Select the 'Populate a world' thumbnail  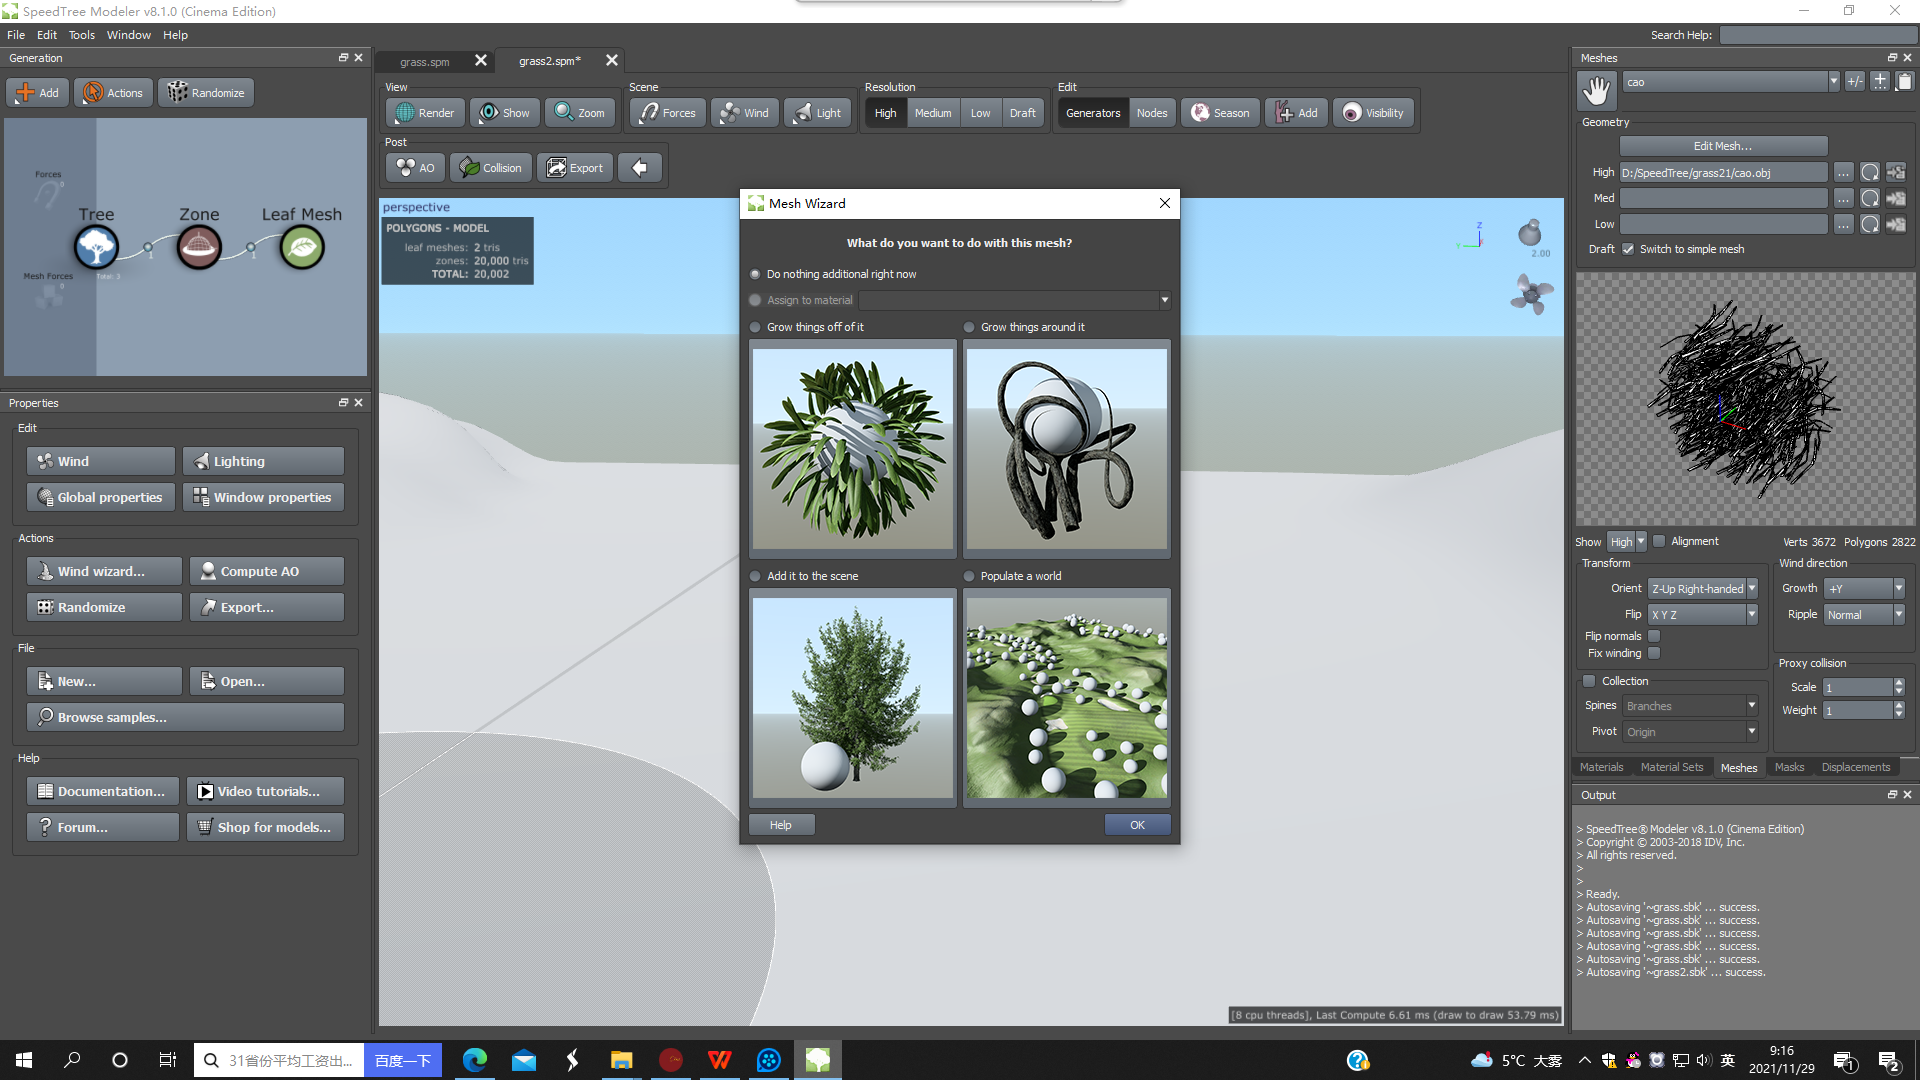pos(1066,697)
